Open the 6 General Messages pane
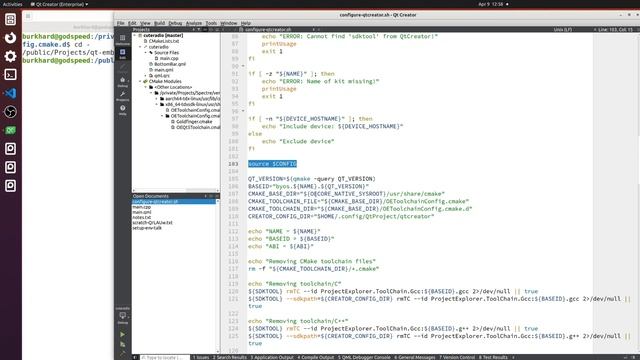 [415, 357]
